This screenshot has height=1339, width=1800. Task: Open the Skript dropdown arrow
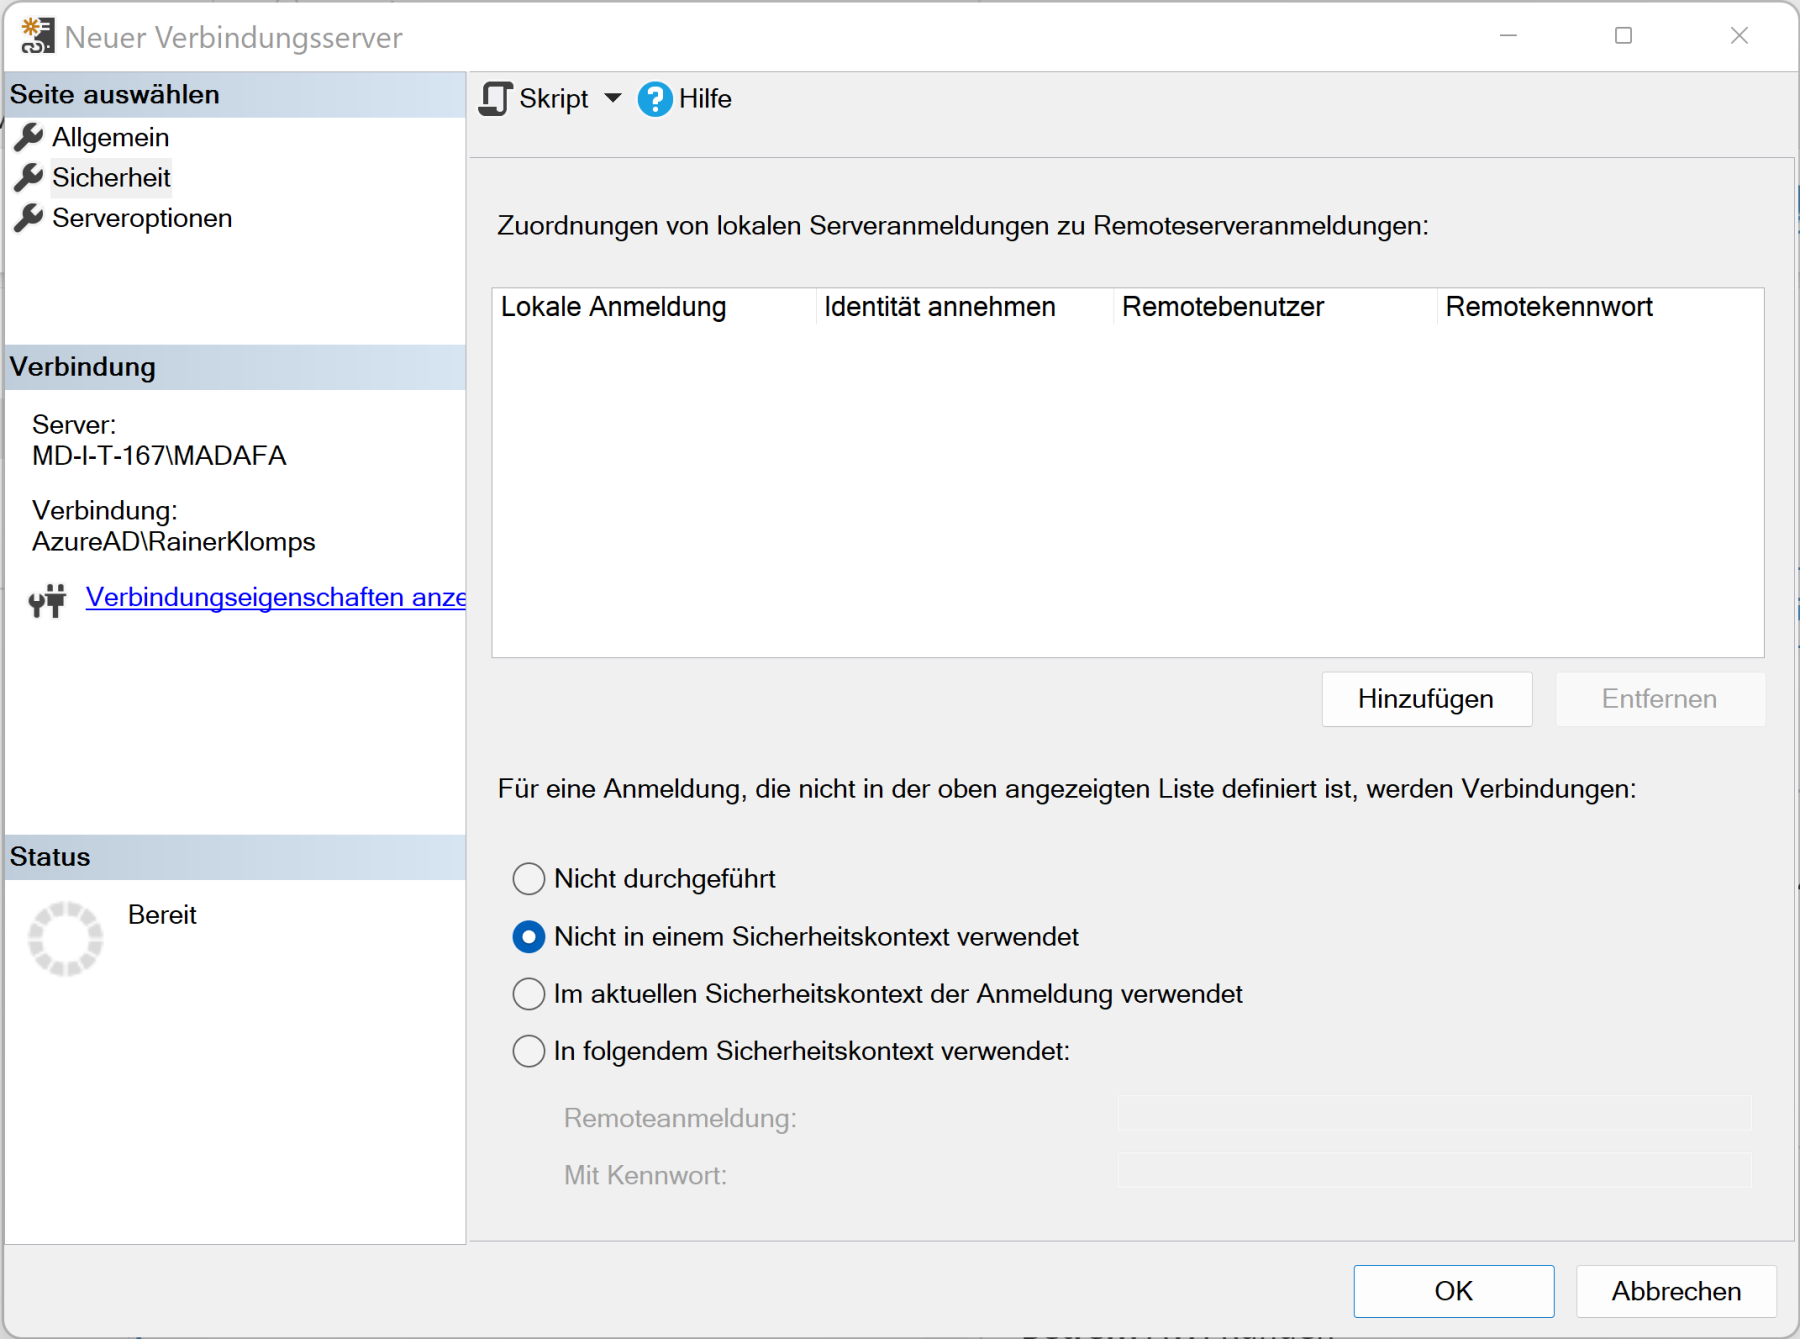coord(613,98)
